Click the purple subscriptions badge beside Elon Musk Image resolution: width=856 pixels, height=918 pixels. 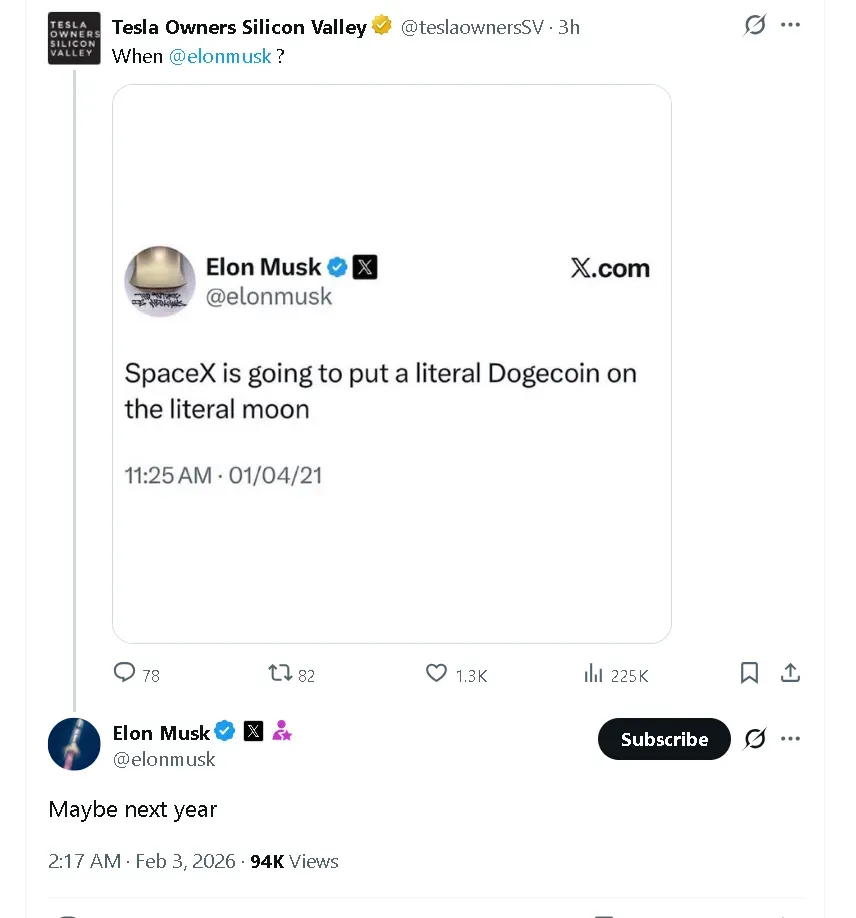point(281,732)
